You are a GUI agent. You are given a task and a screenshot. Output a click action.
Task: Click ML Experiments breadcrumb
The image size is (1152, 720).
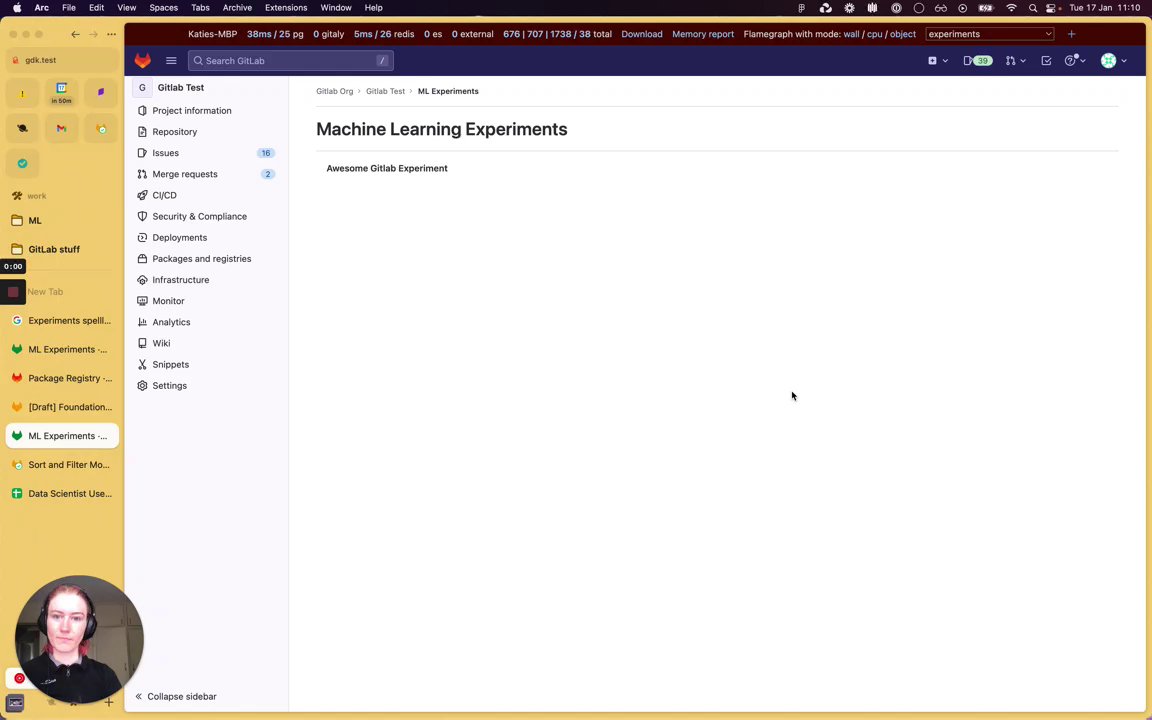coord(448,91)
